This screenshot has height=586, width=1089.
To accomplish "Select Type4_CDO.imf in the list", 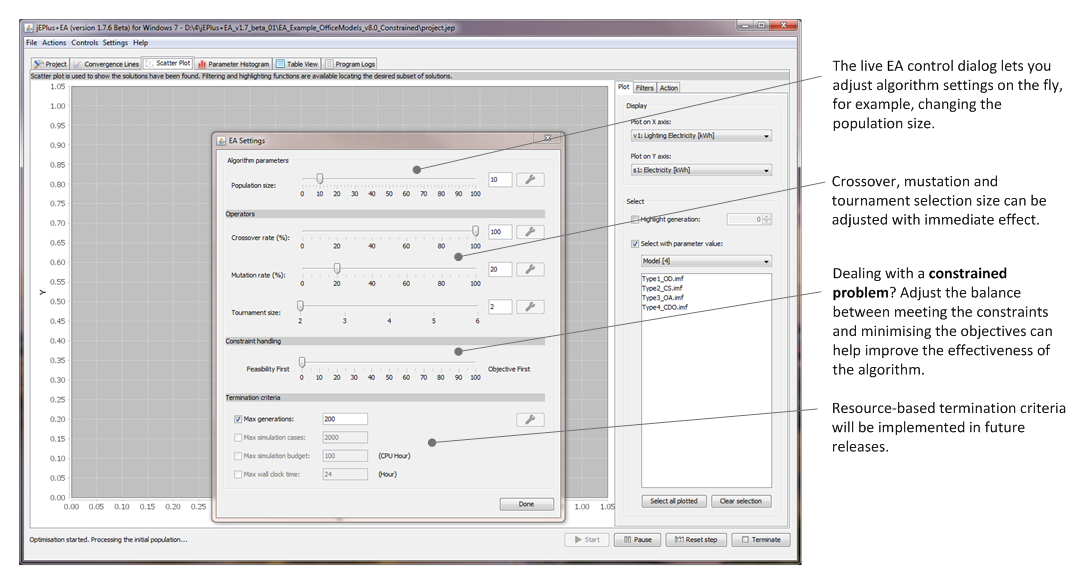I will point(665,308).
